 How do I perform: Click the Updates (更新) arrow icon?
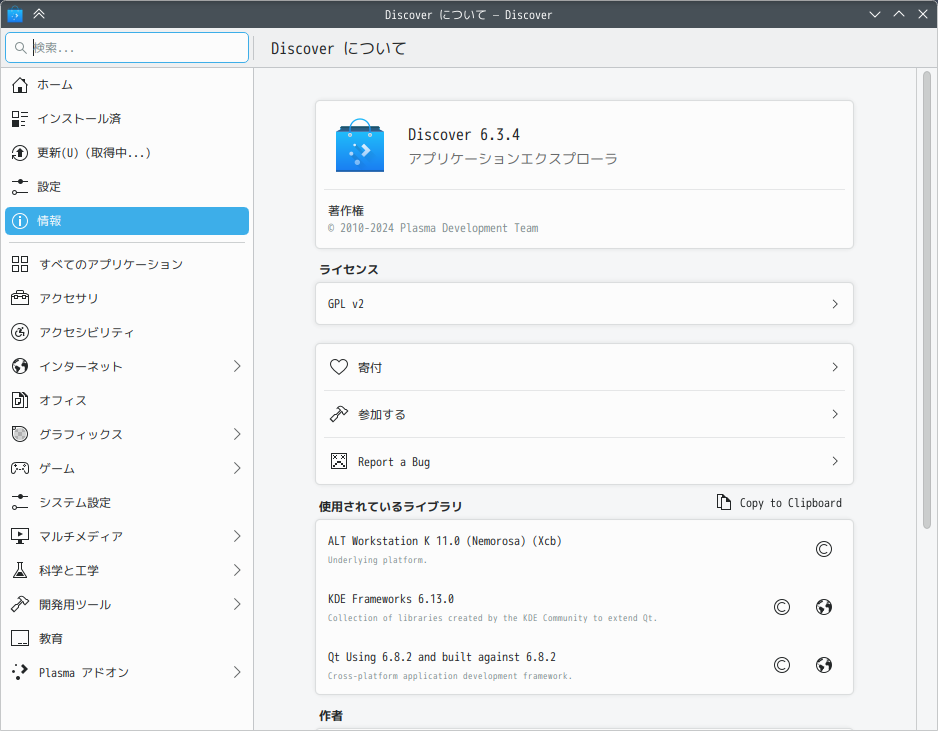click(20, 153)
